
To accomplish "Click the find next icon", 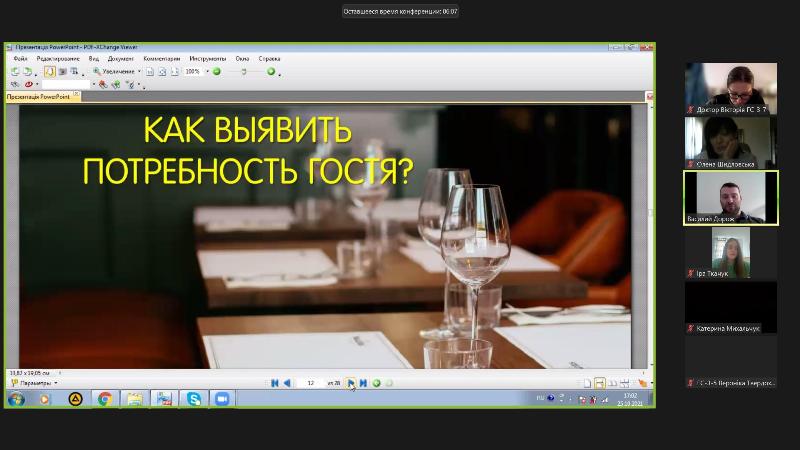I will coord(116,84).
